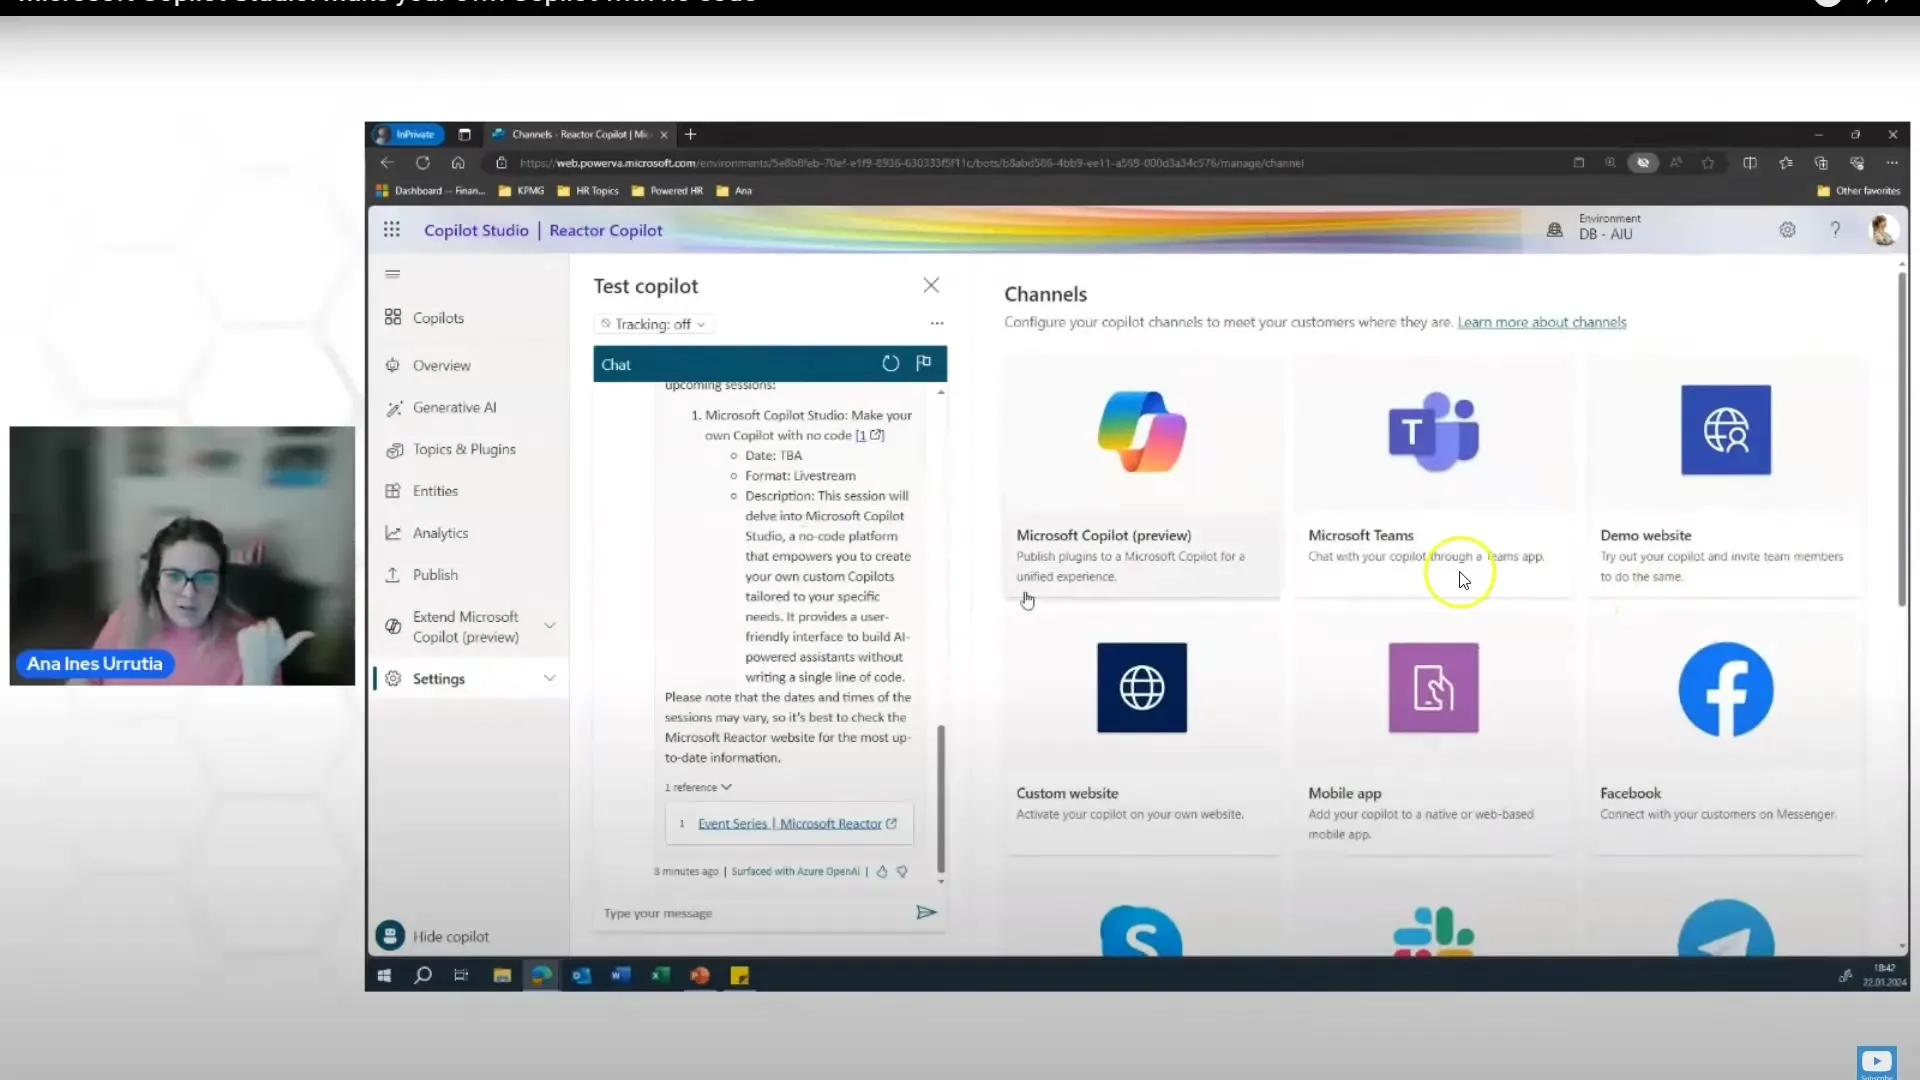Select the Mobile app channel icon
1920x1080 pixels.
(1433, 687)
